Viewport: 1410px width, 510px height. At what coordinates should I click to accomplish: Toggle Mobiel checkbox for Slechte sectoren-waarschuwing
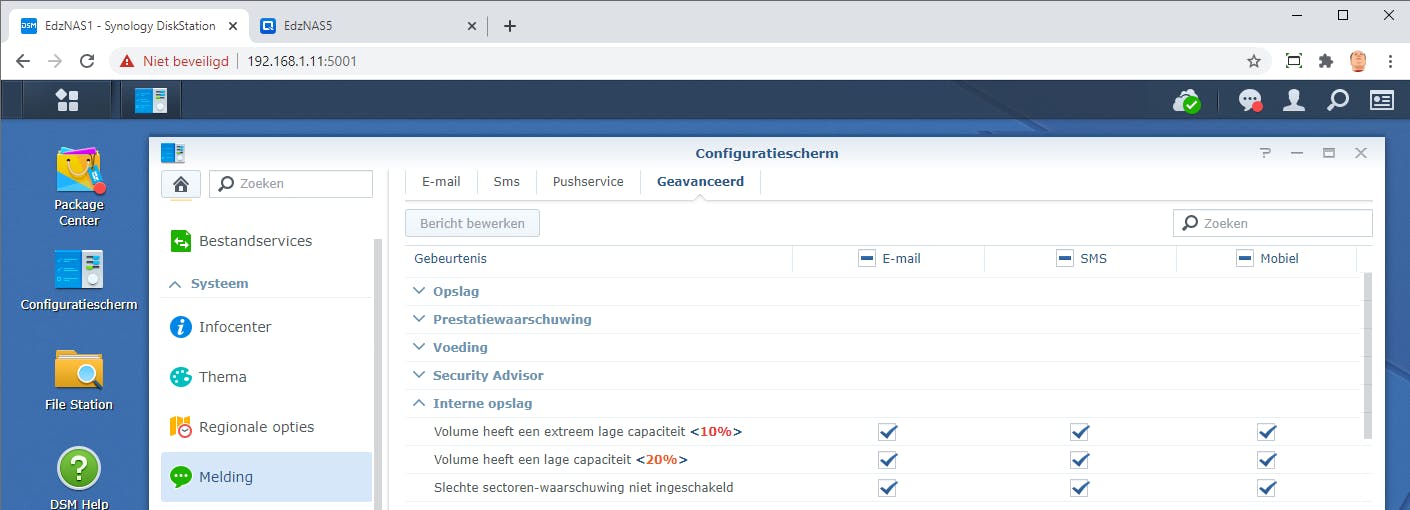click(1267, 488)
